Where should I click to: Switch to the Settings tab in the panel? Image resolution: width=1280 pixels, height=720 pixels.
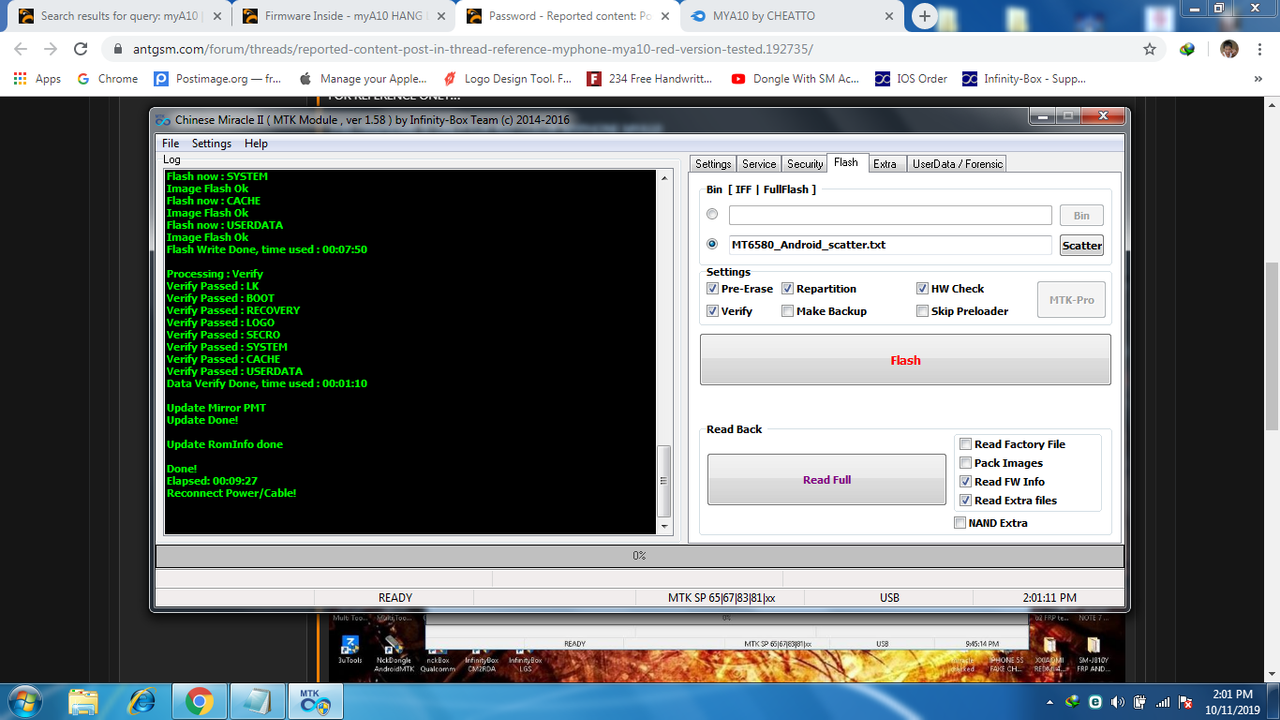pyautogui.click(x=713, y=164)
